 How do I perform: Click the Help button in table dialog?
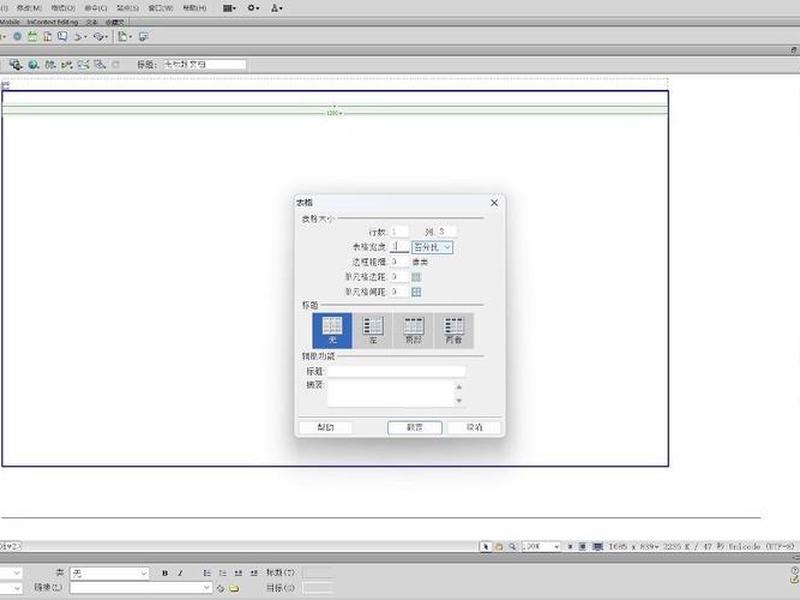[326, 427]
